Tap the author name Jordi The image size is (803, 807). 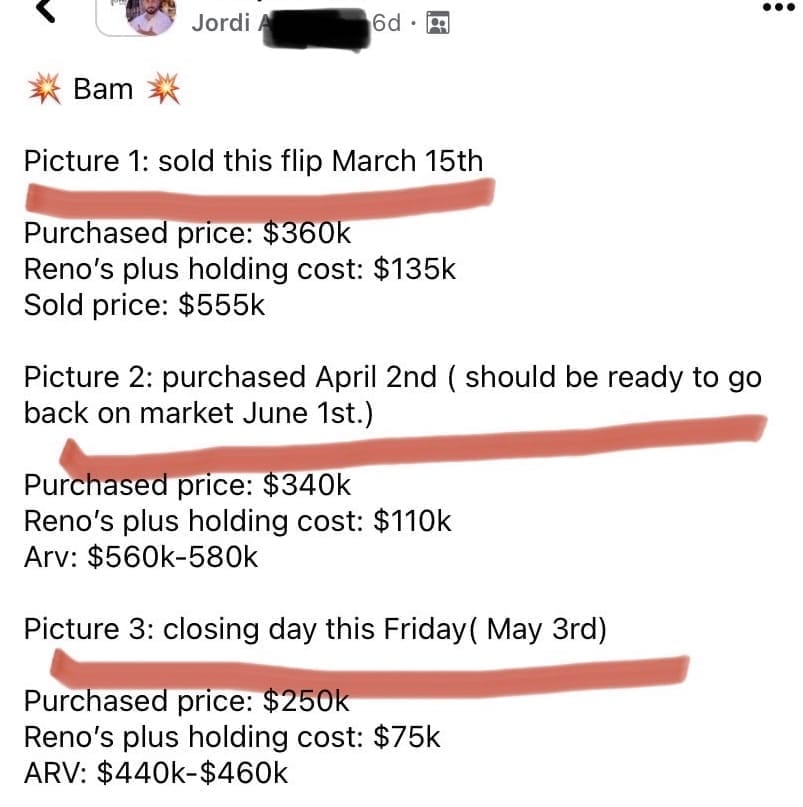220,22
